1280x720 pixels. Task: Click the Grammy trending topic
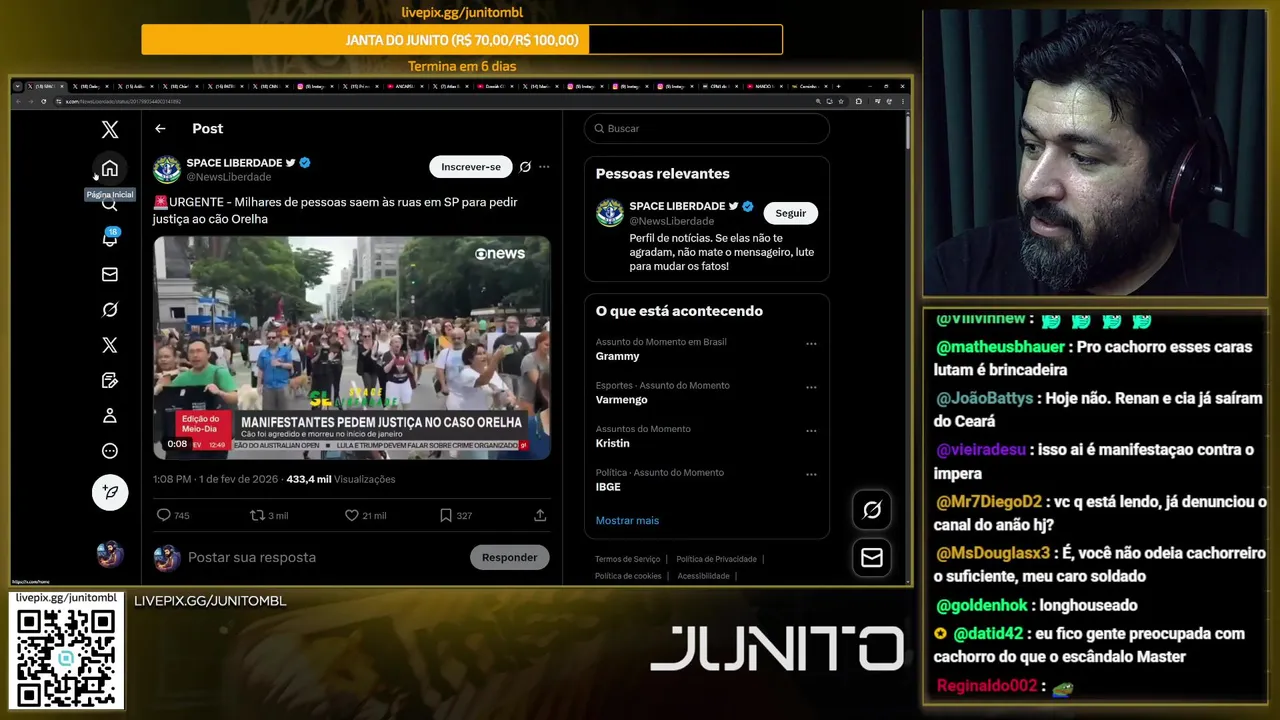tap(617, 356)
